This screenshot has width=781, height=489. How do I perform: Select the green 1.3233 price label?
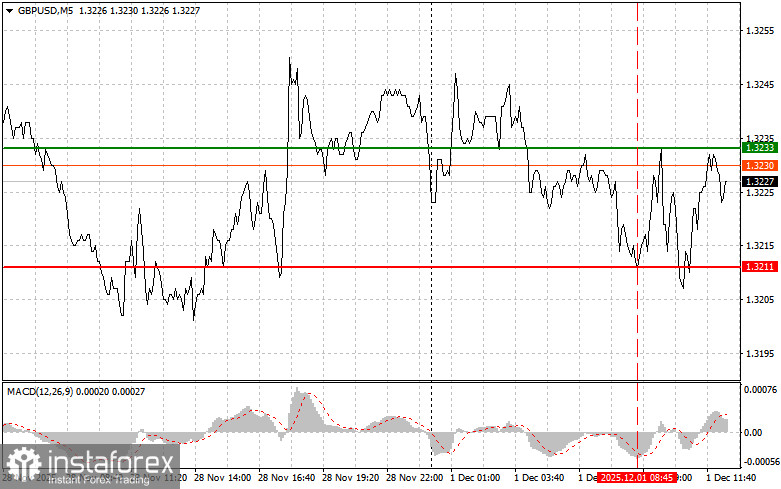[760, 148]
